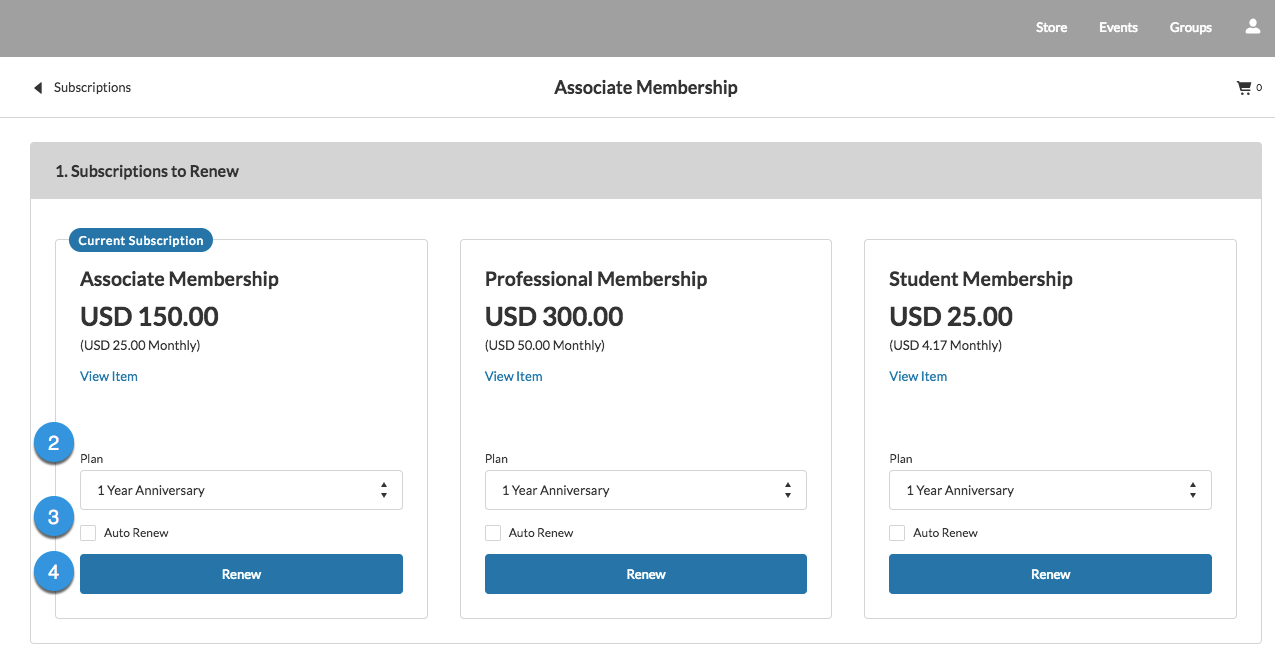Image resolution: width=1275 pixels, height=653 pixels.
Task: Click the numbered step badge 3
Action: click(53, 517)
